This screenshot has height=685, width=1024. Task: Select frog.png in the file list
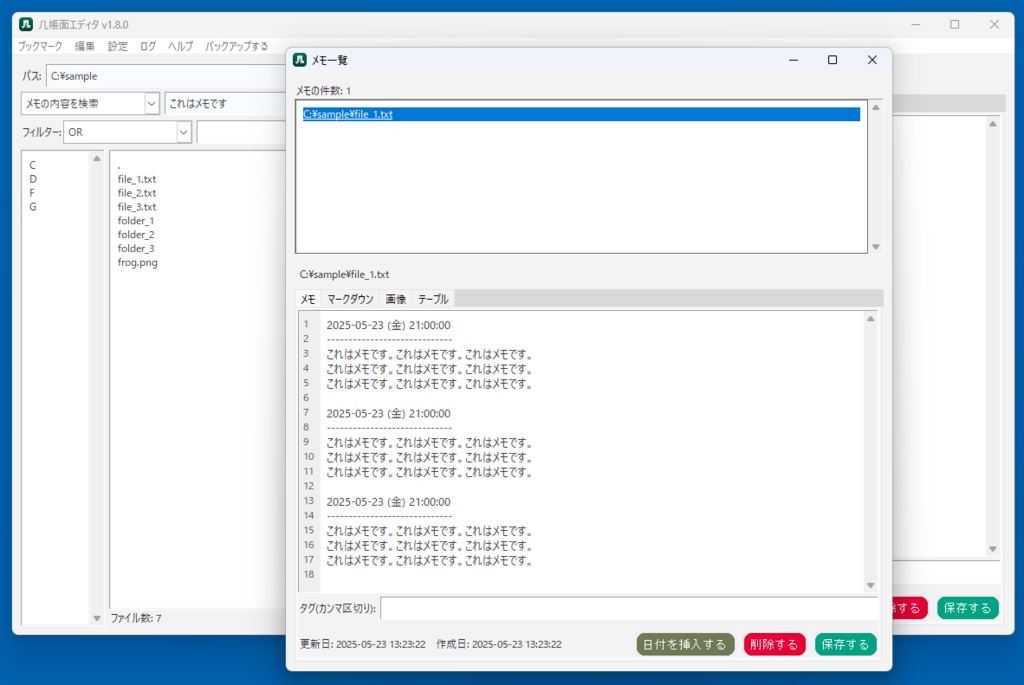[x=137, y=263]
